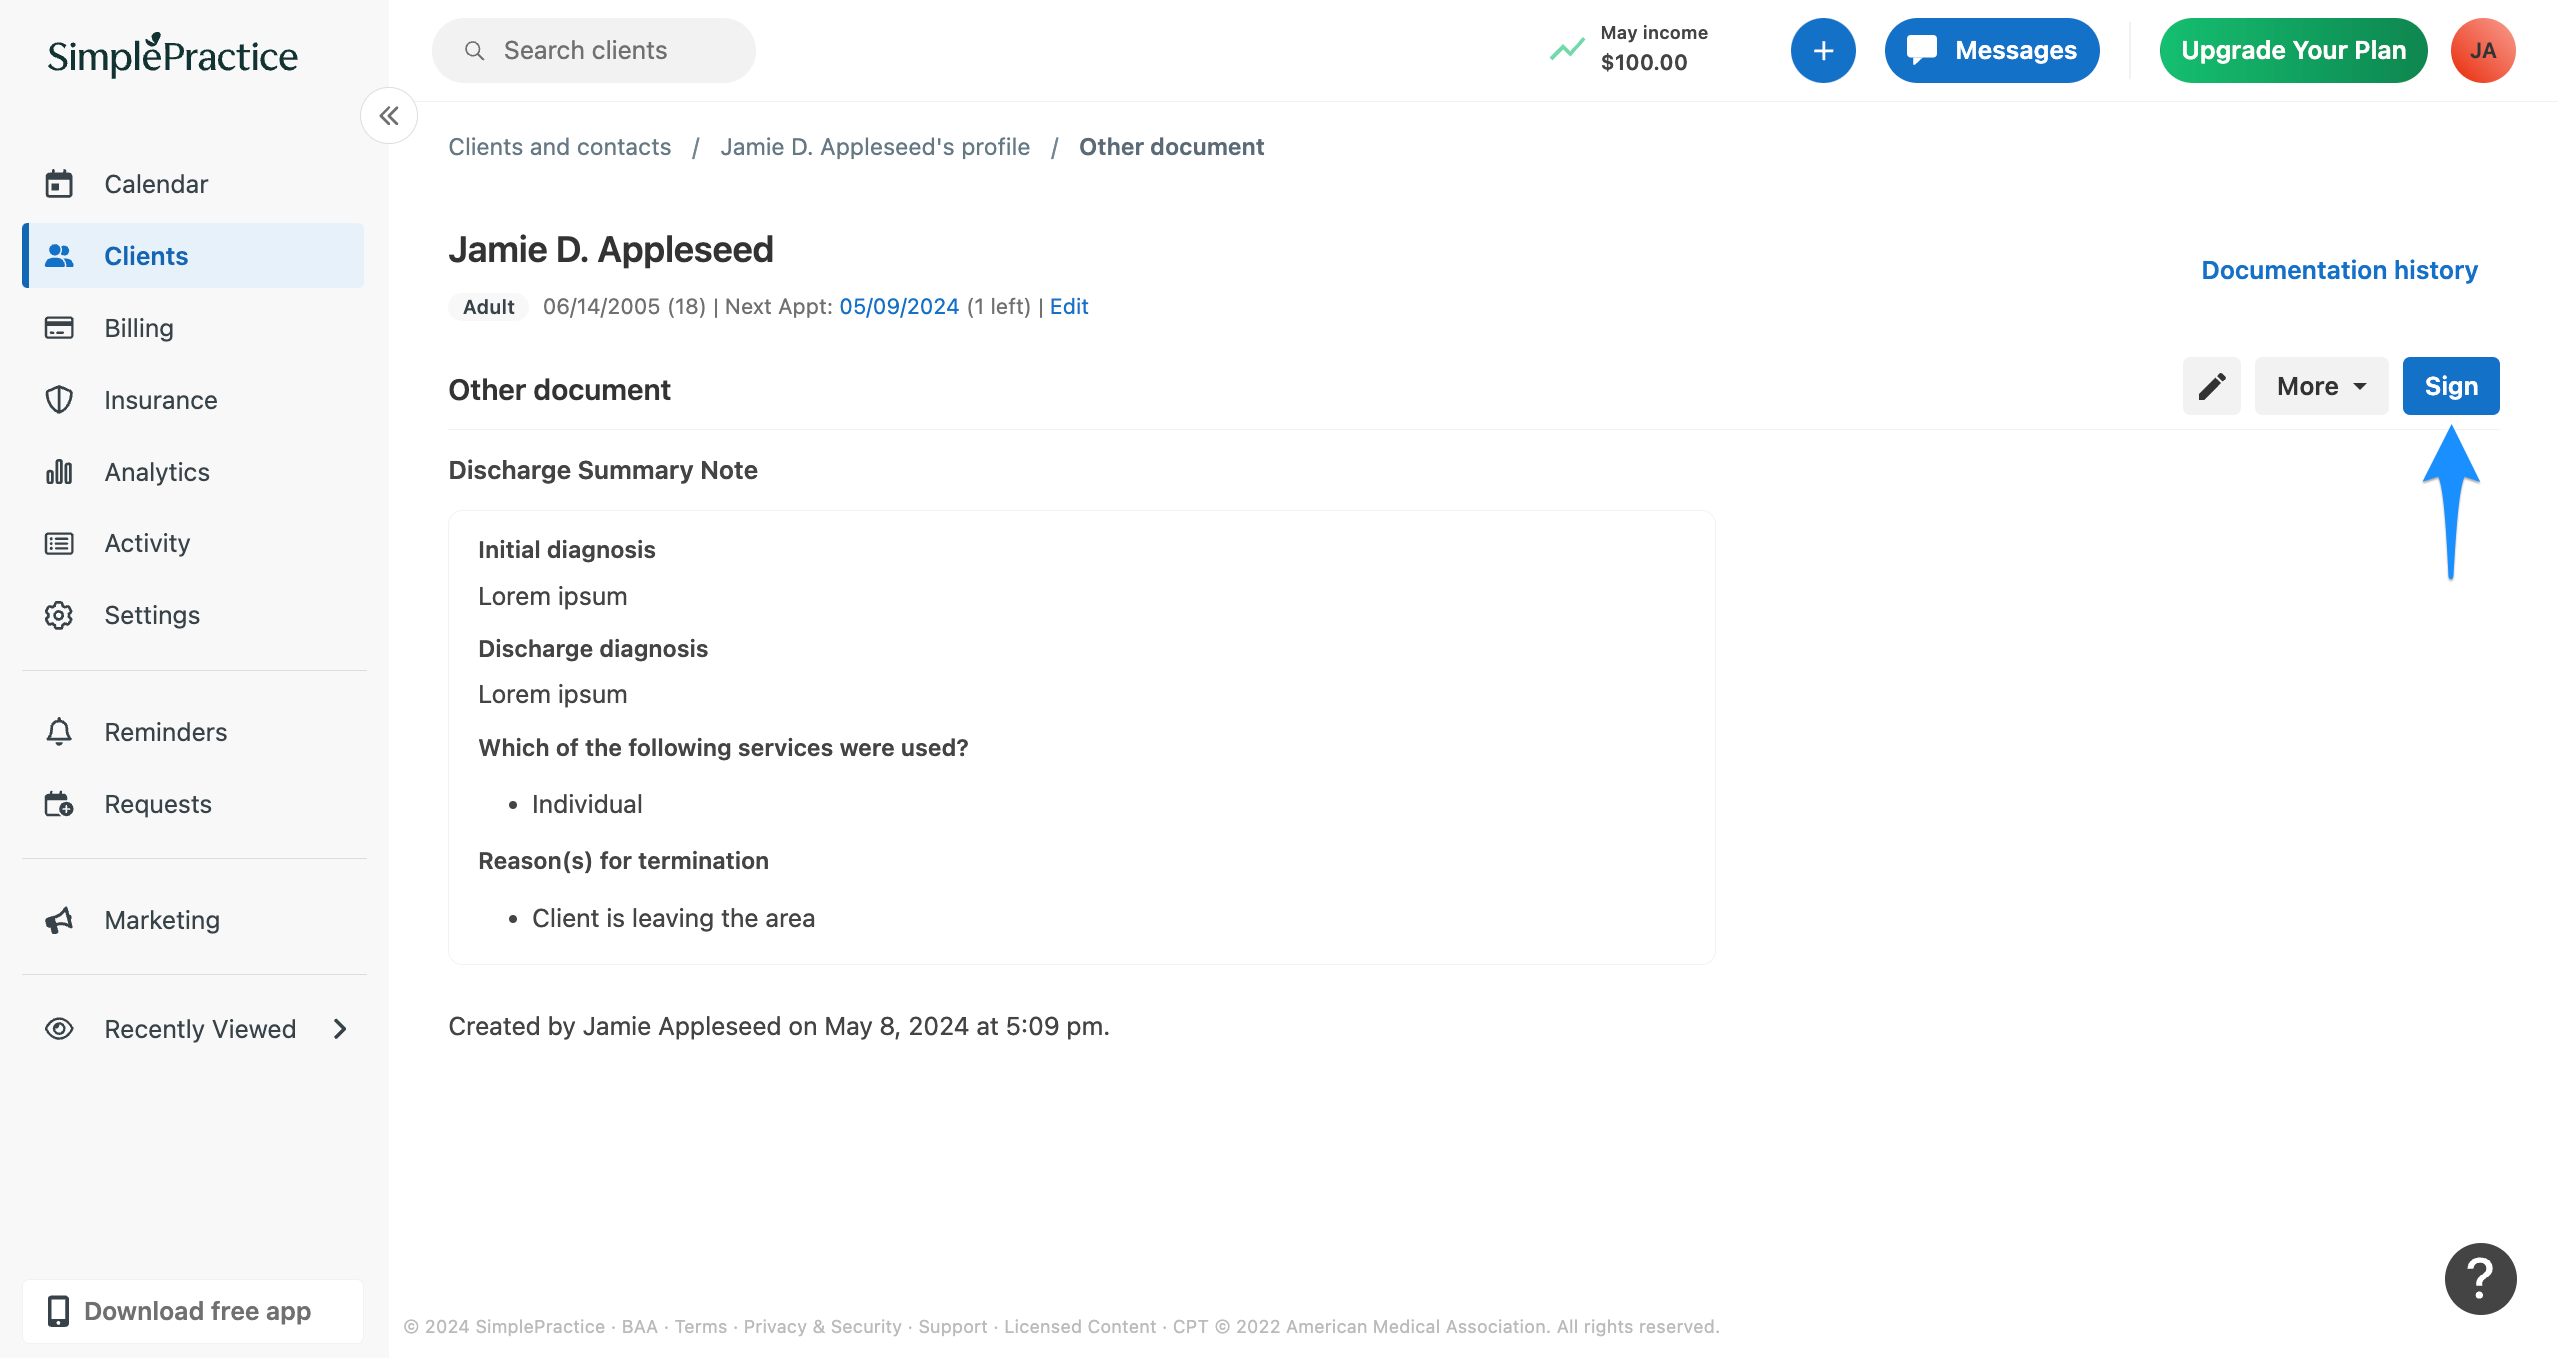Open Activity via the list icon
The height and width of the screenshot is (1358, 2558).
click(x=59, y=543)
